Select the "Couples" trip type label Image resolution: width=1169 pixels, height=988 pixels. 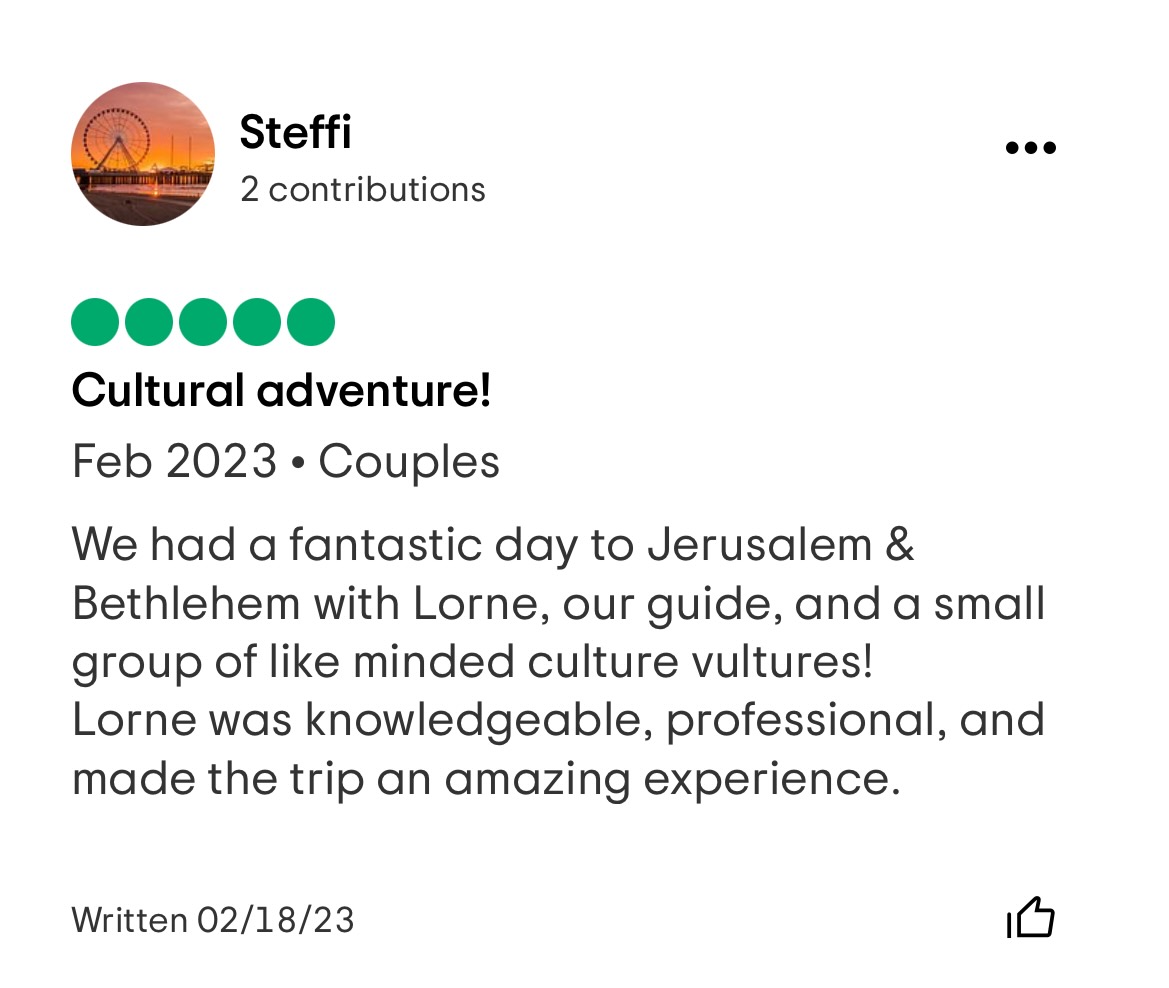point(409,462)
